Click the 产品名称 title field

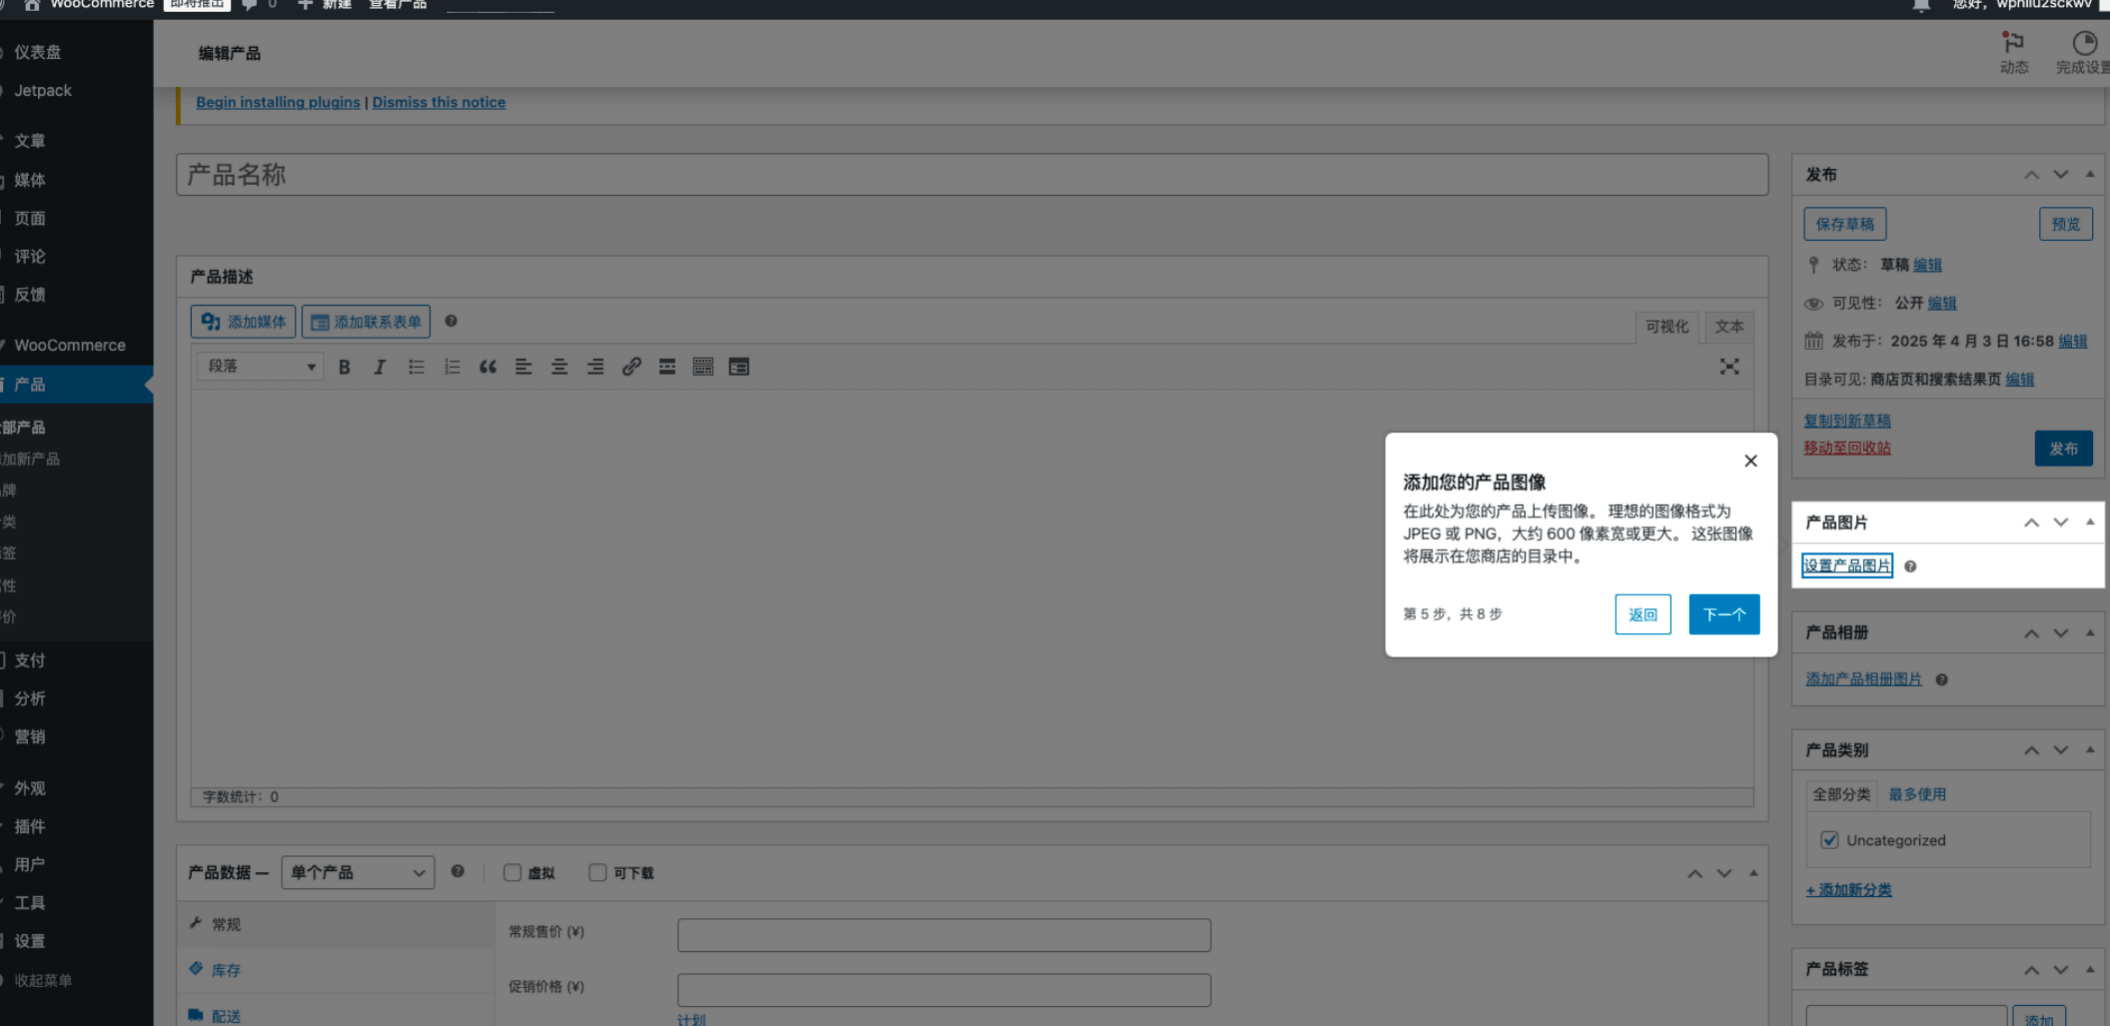point(972,175)
